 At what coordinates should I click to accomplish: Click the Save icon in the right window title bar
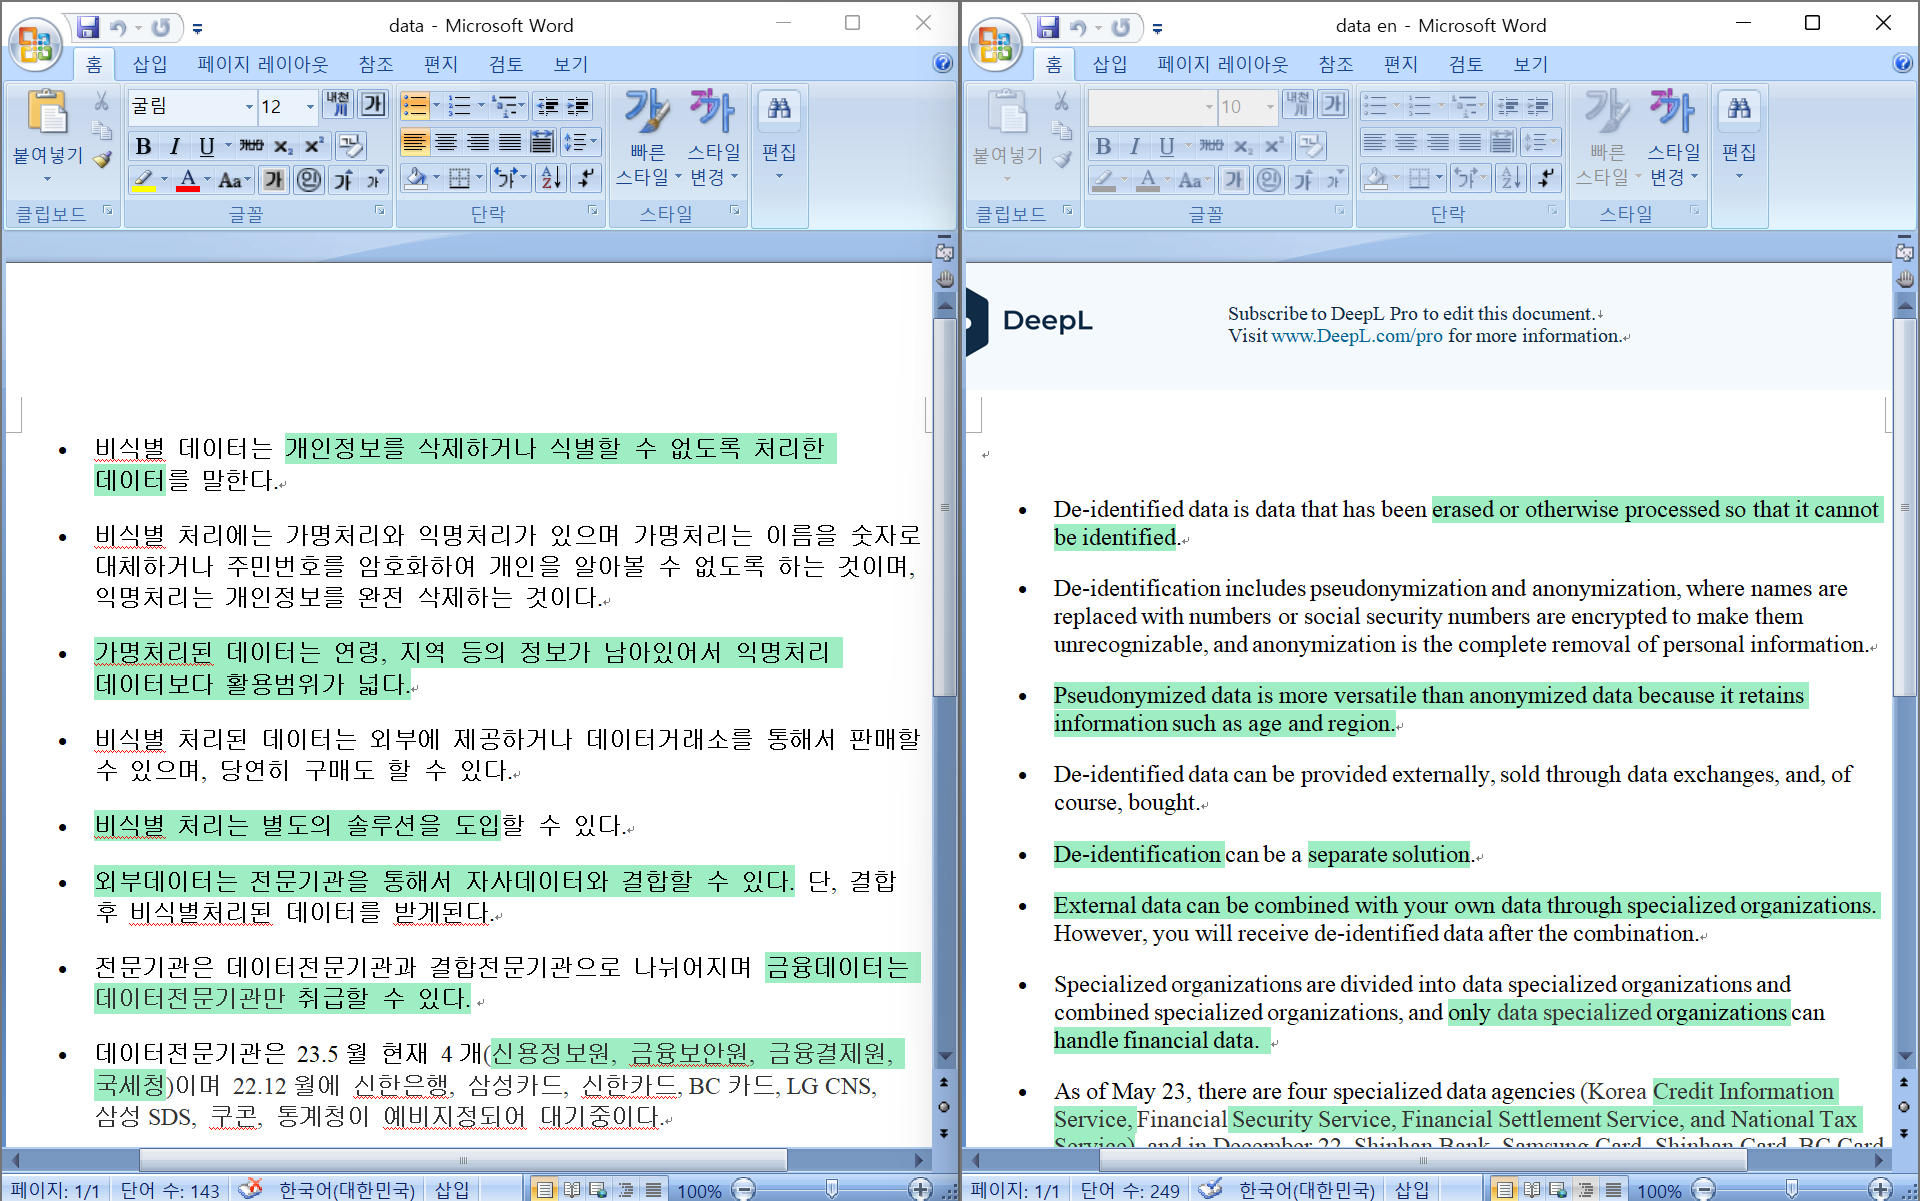tap(1047, 27)
